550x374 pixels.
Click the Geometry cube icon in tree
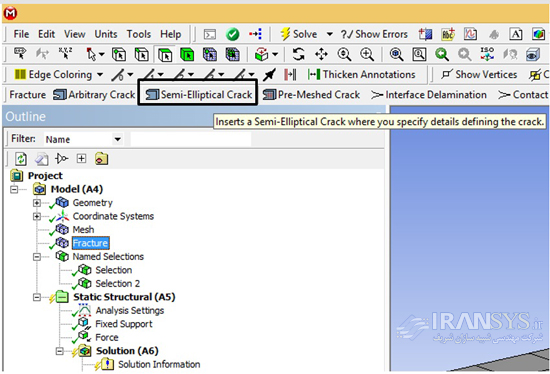[x=62, y=202]
